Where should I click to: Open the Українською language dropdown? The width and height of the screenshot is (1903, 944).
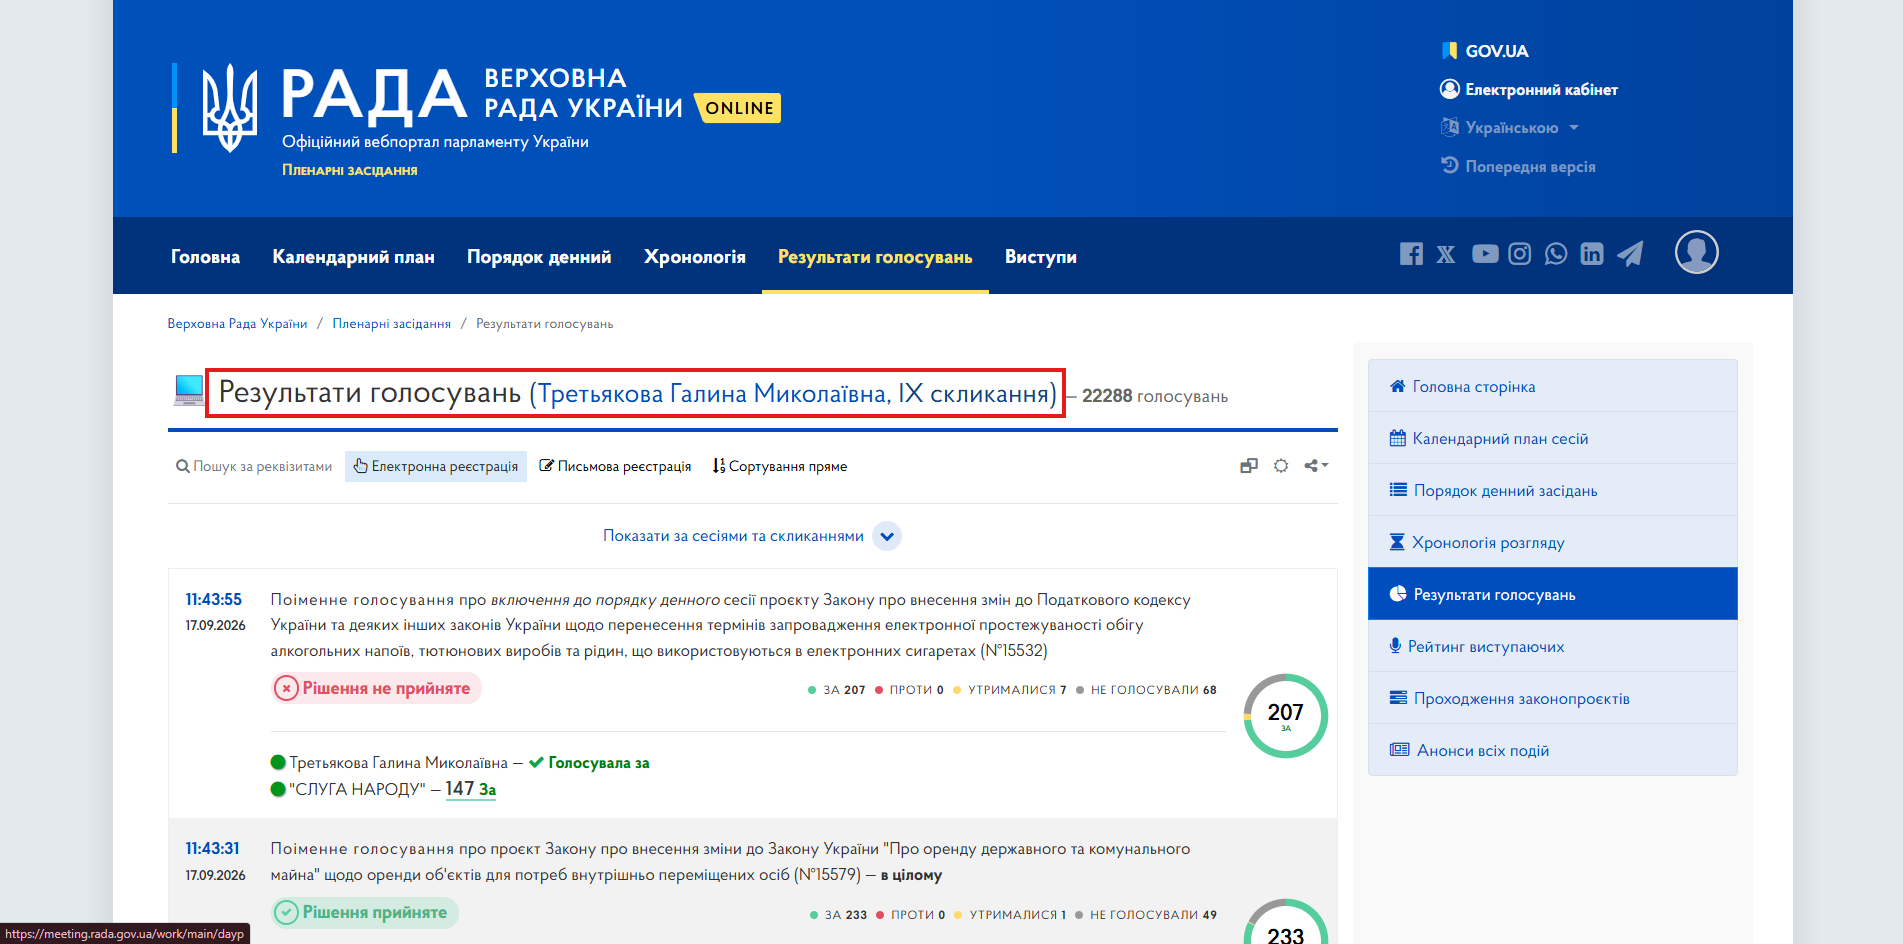point(1510,128)
